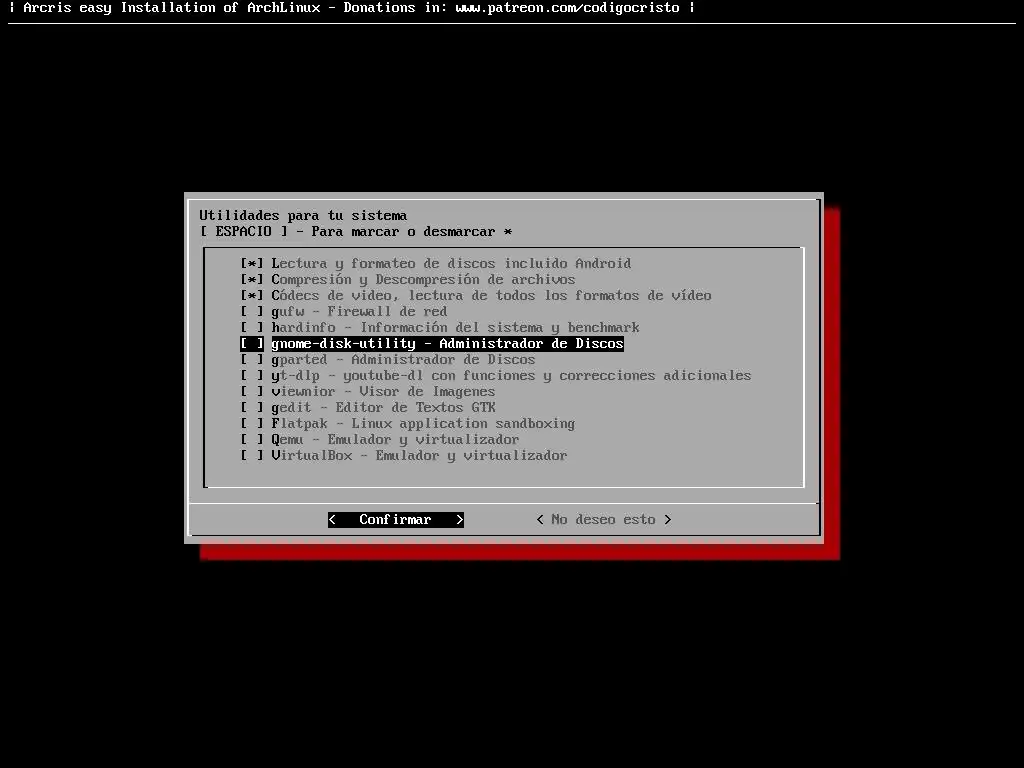Click the 'Utilidades para tu sistema' dialog title

pos(303,216)
